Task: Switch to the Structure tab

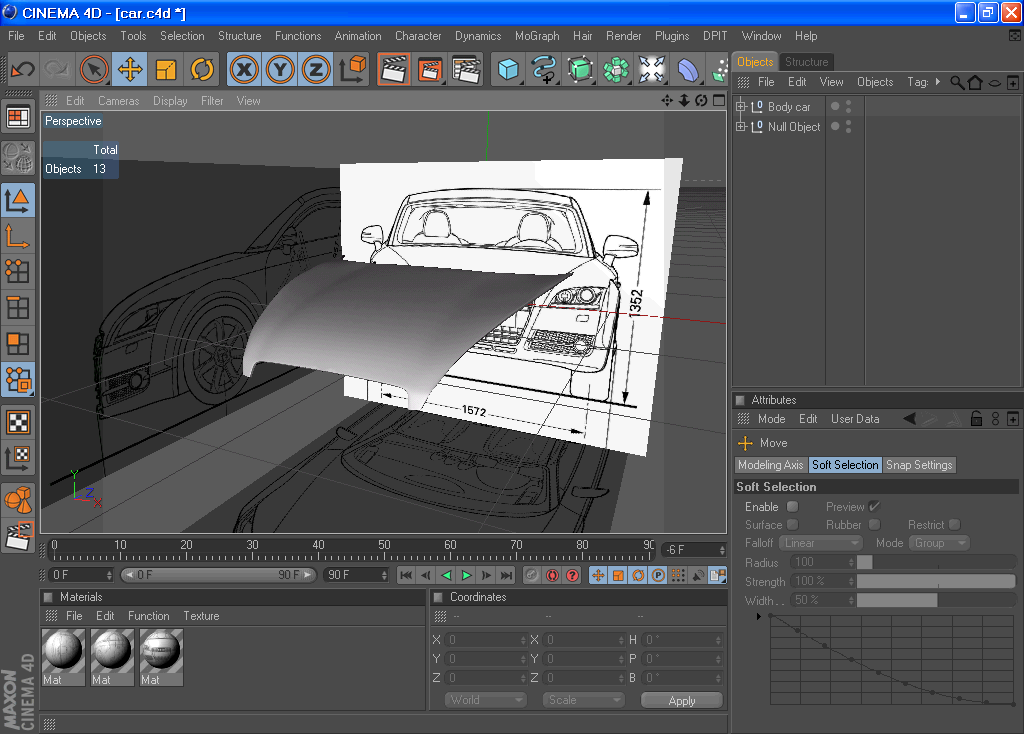Action: (807, 62)
